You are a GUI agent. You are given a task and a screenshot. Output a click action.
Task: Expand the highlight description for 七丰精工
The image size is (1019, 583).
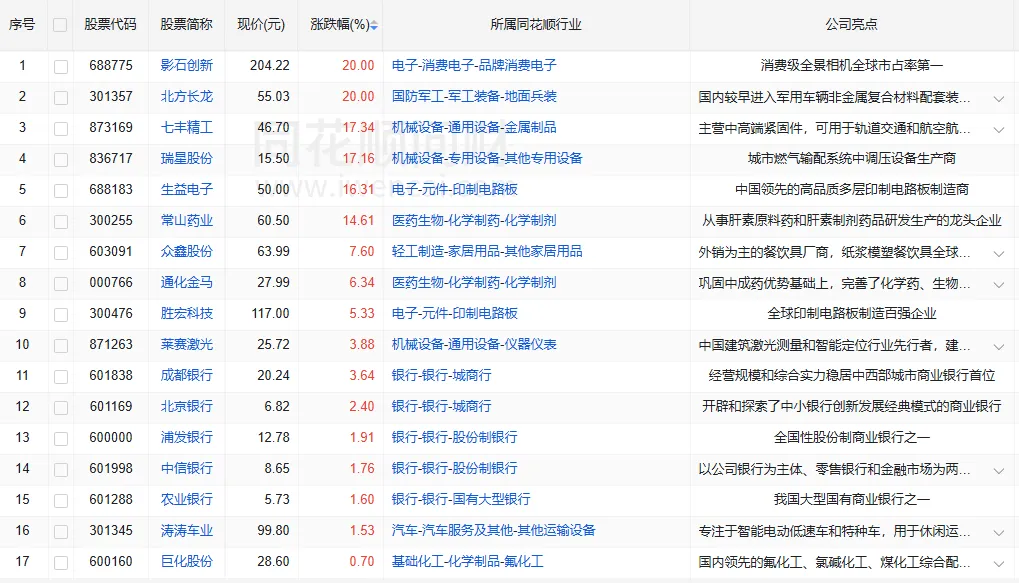999,130
